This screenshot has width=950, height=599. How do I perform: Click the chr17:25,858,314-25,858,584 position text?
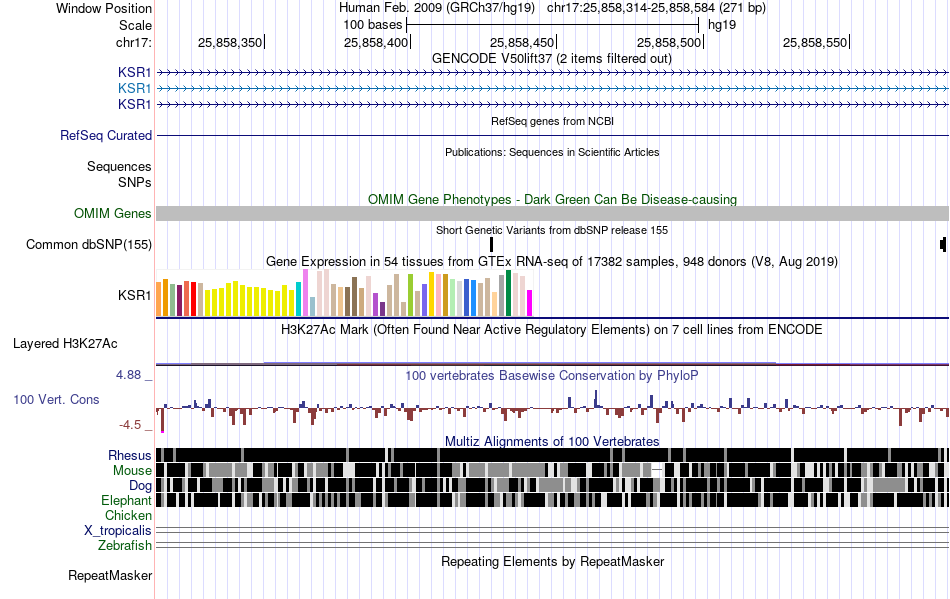(656, 8)
